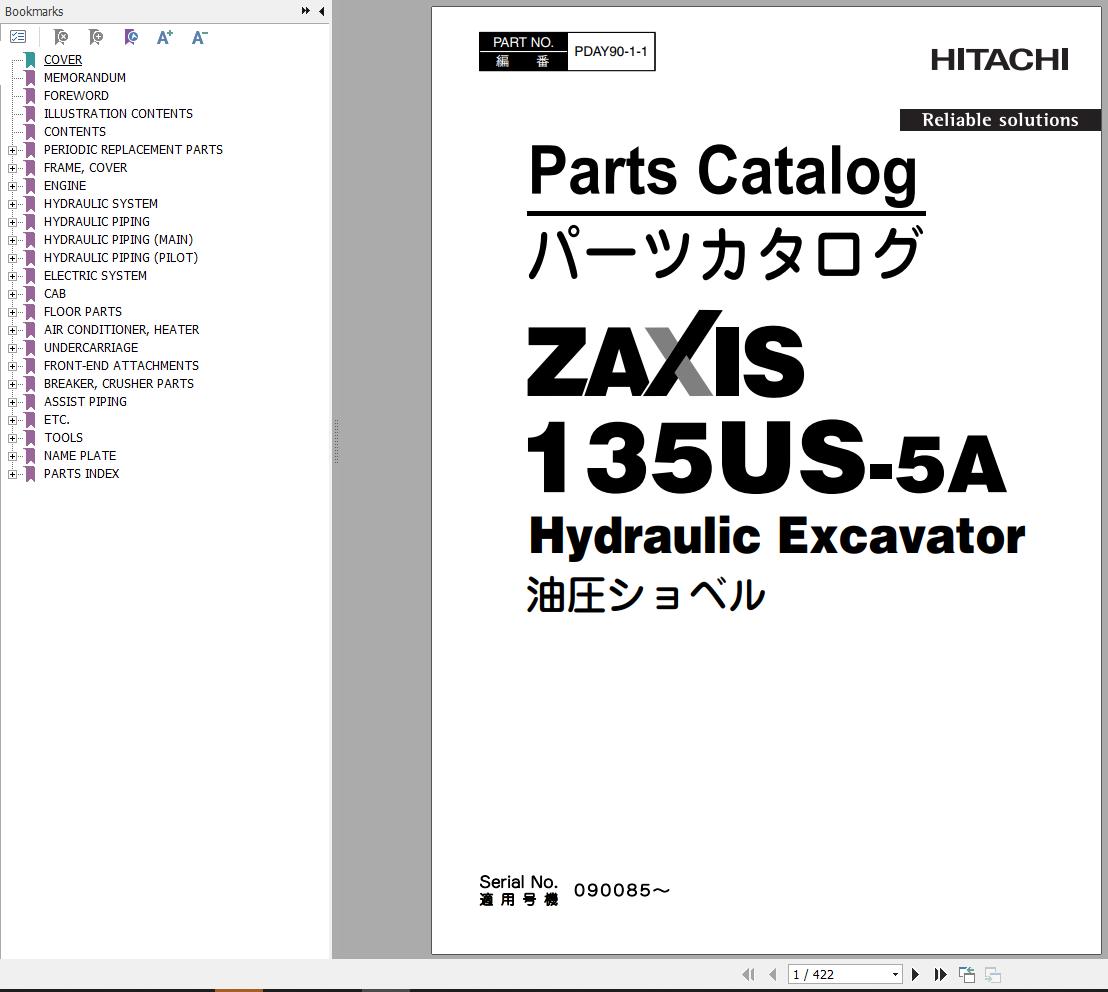This screenshot has width=1108, height=992.
Task: Expand the CAB bookmark node
Action: 12,295
